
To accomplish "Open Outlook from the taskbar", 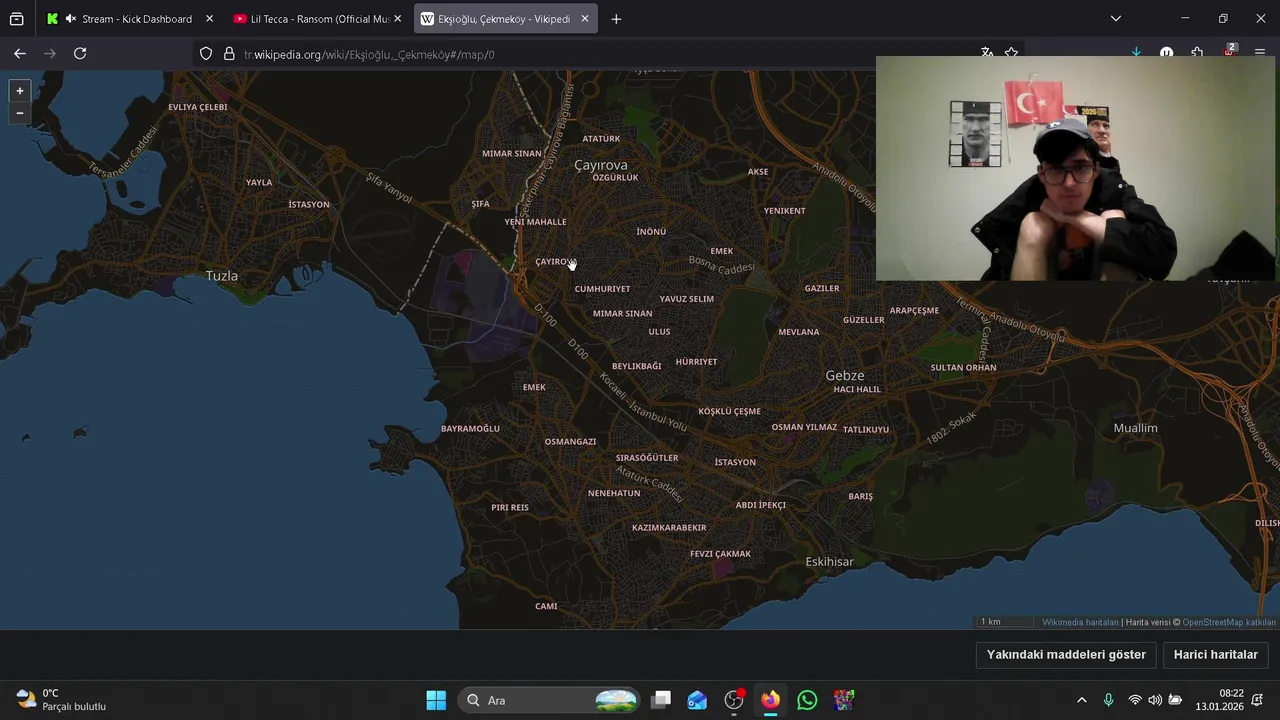I will 697,700.
